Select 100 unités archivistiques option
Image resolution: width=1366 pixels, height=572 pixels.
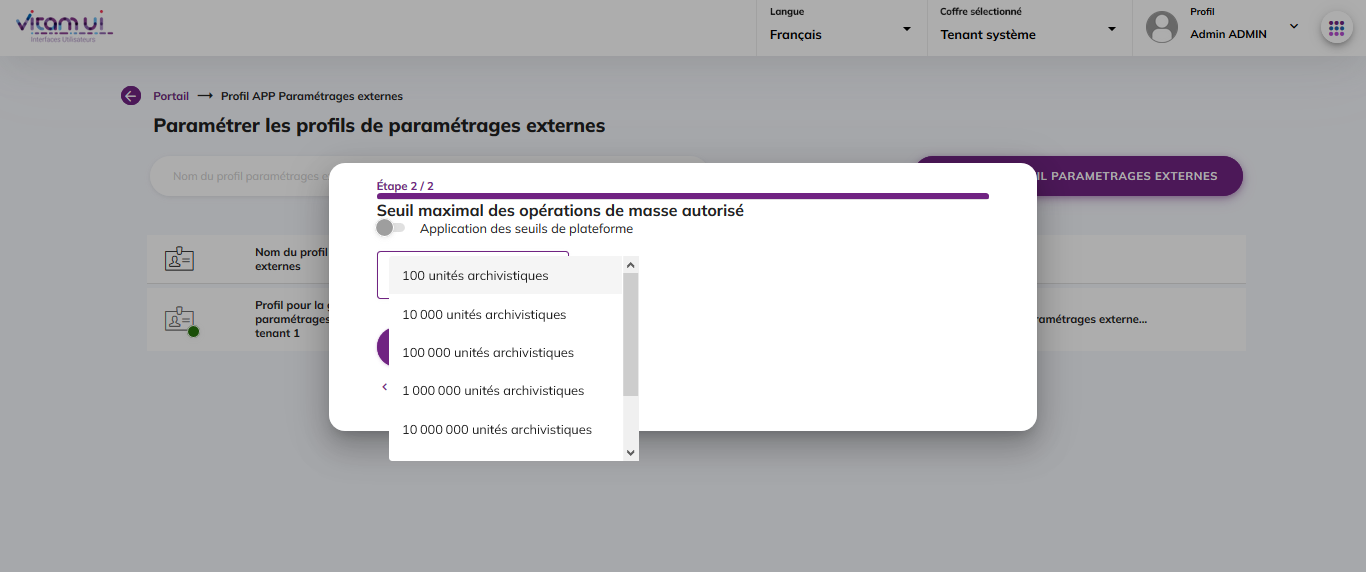click(475, 275)
